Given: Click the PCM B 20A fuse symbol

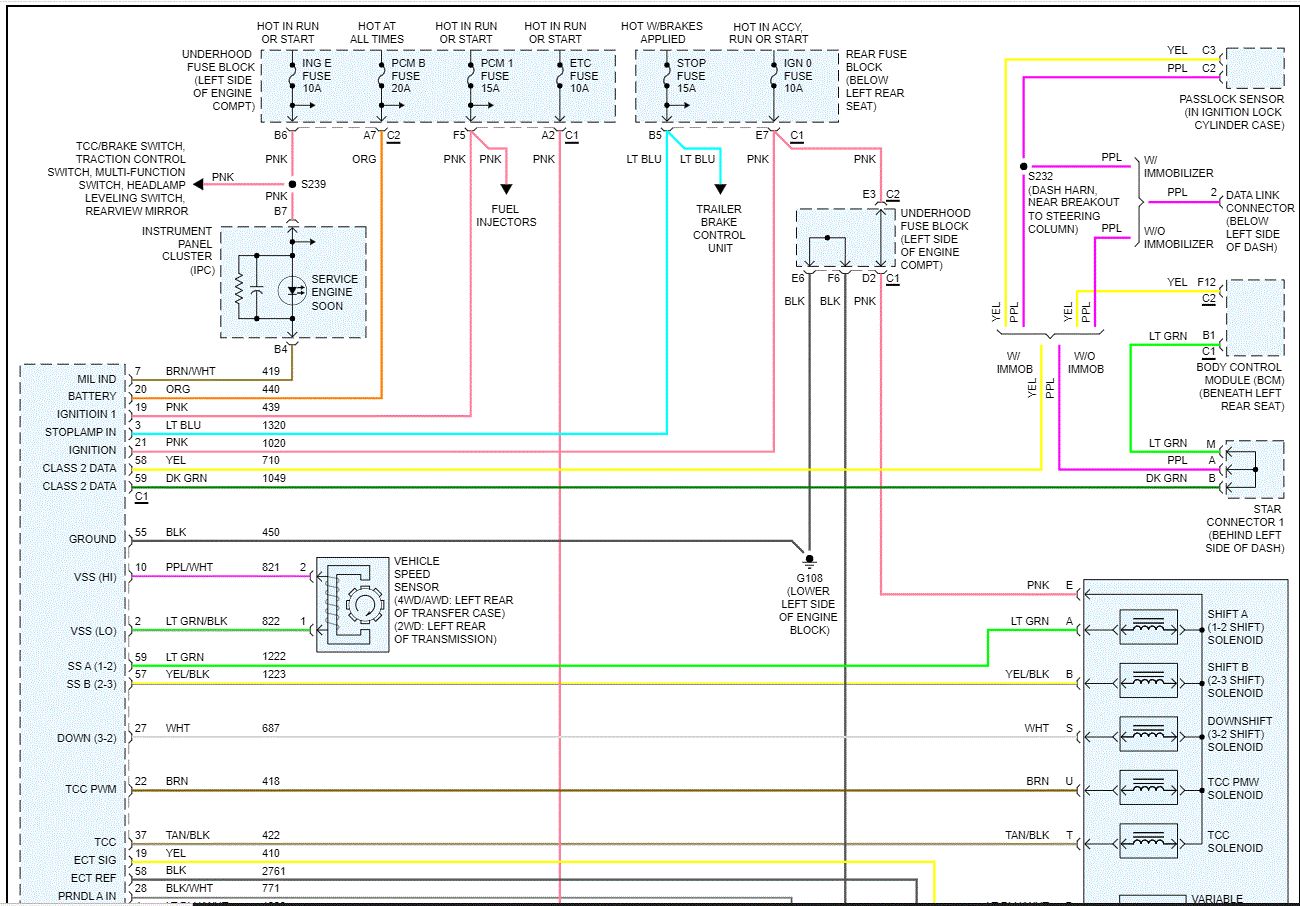Looking at the screenshot, I should click(381, 76).
